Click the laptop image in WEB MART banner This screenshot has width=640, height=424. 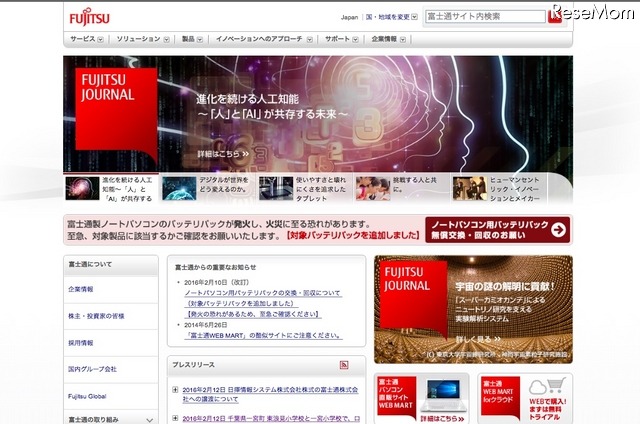coord(443,394)
